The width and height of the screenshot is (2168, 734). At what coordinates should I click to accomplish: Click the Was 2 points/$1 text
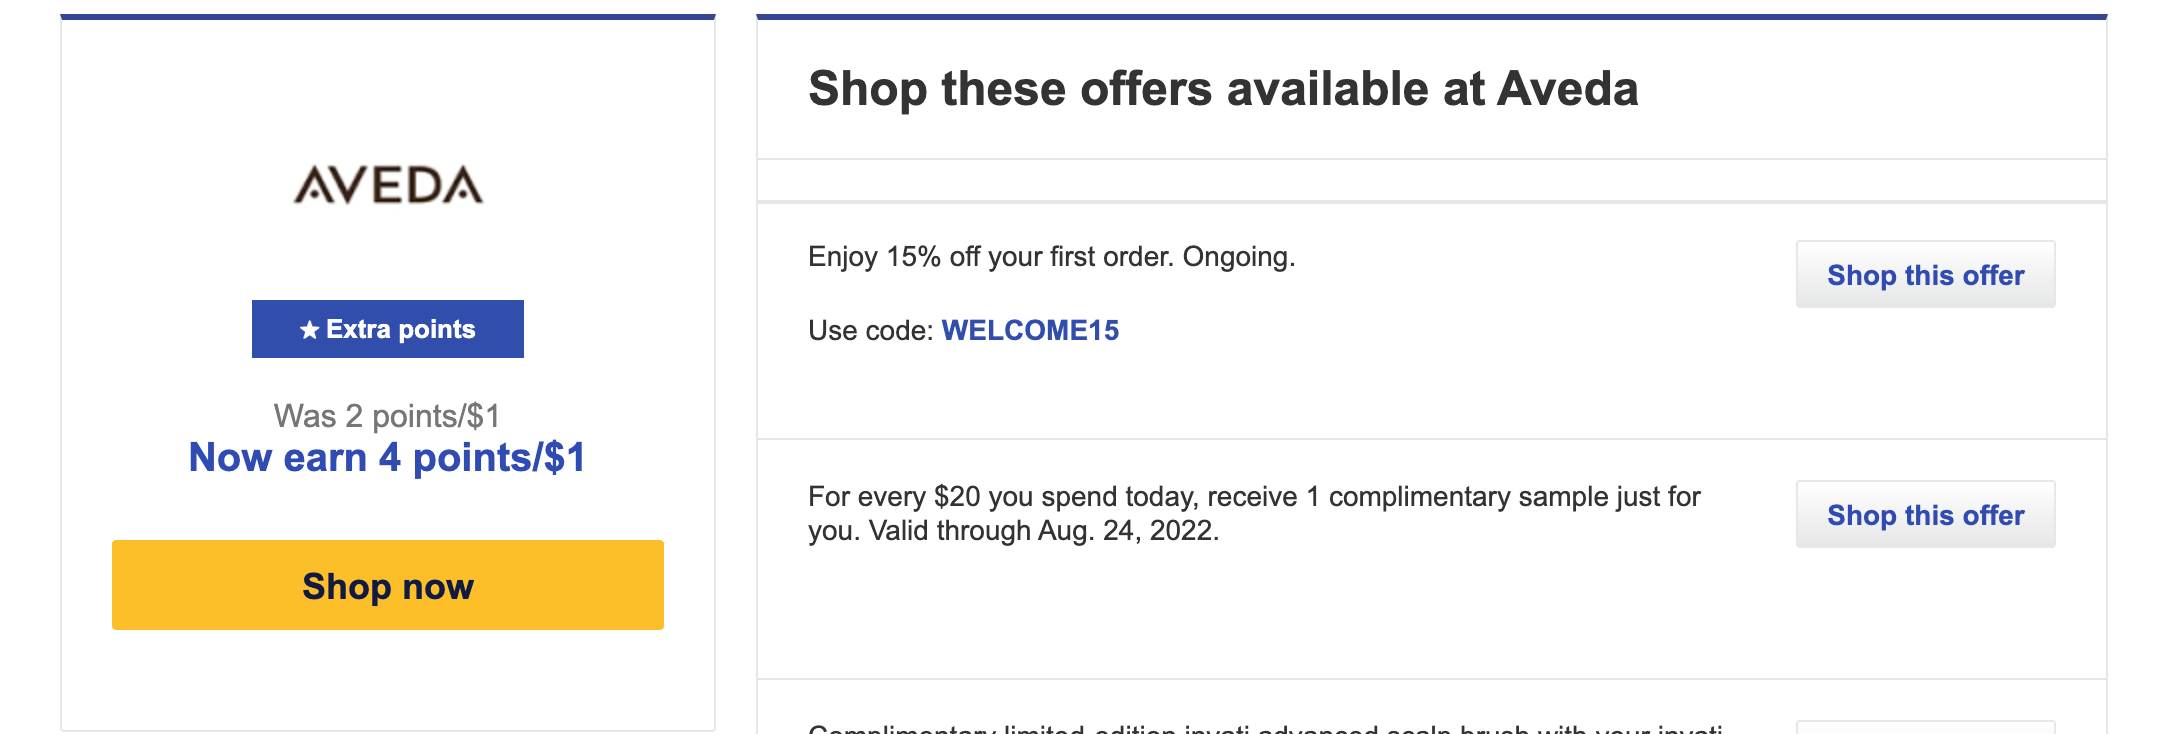pos(387,415)
